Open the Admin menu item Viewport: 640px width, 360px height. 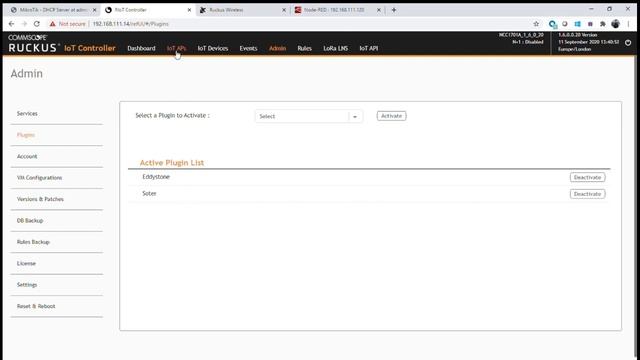(278, 48)
